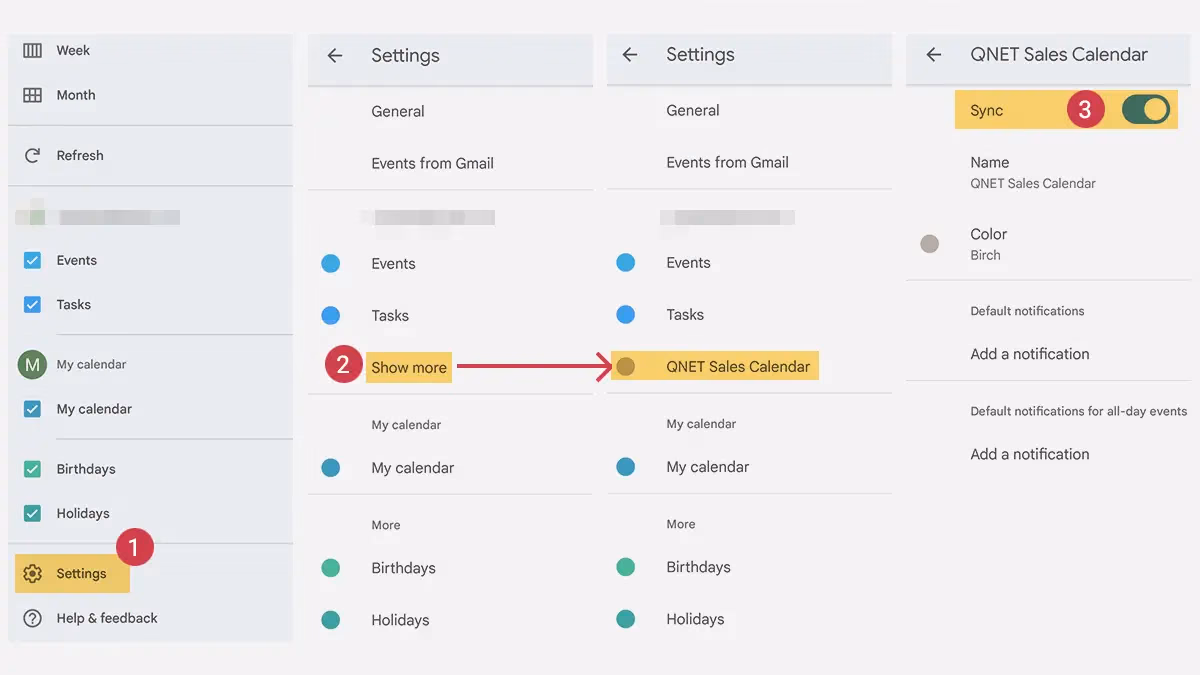Open Events from Gmail in second panel
The width and height of the screenshot is (1200, 675).
click(x=432, y=163)
